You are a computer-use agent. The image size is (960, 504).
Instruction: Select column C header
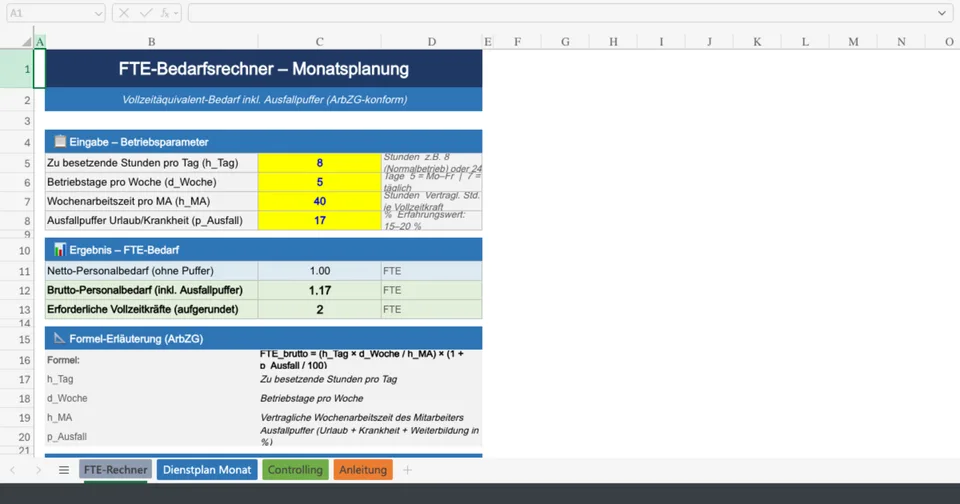pyautogui.click(x=319, y=42)
